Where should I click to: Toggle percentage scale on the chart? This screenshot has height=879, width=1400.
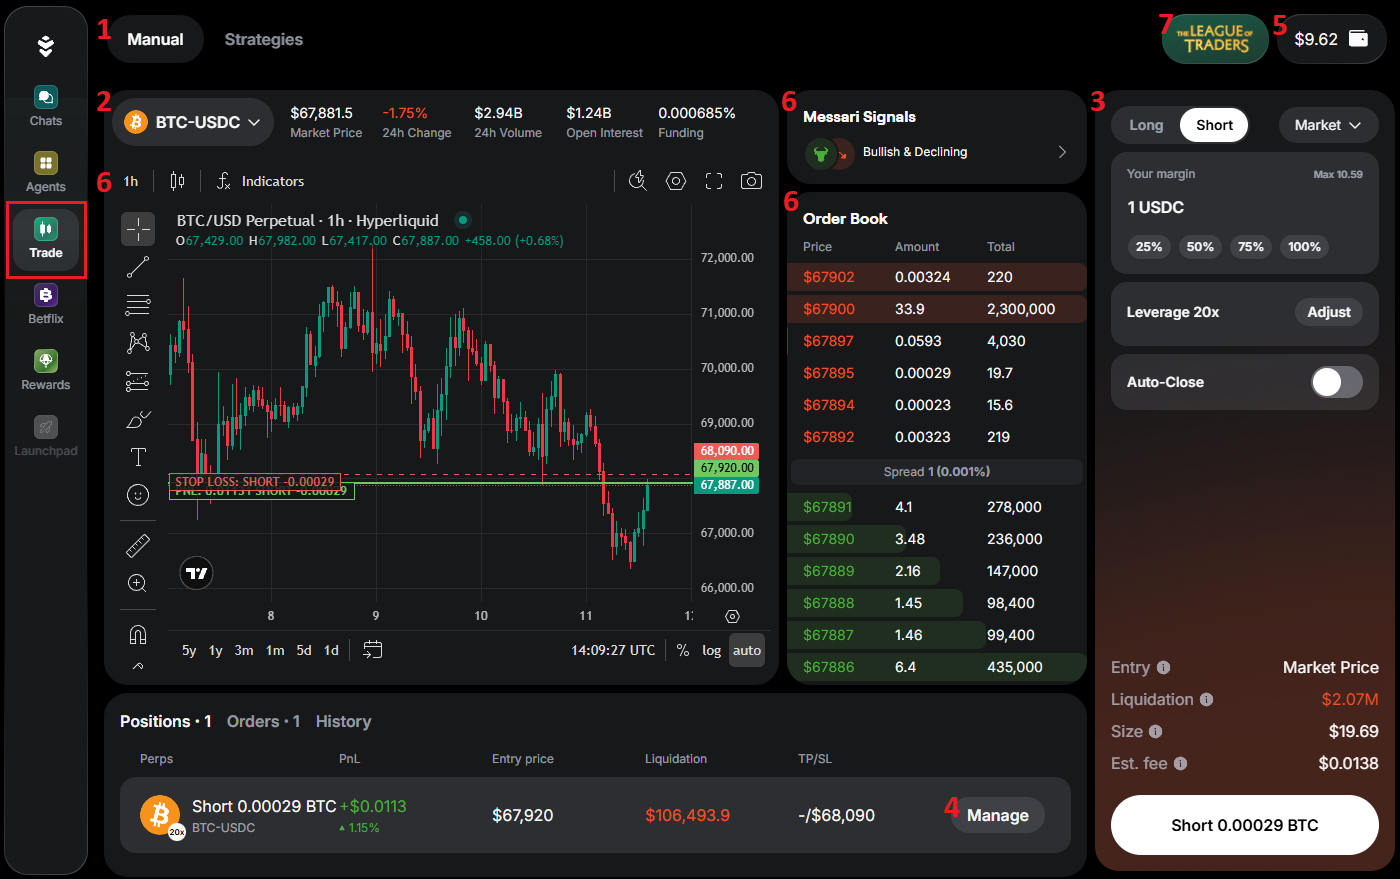point(682,650)
